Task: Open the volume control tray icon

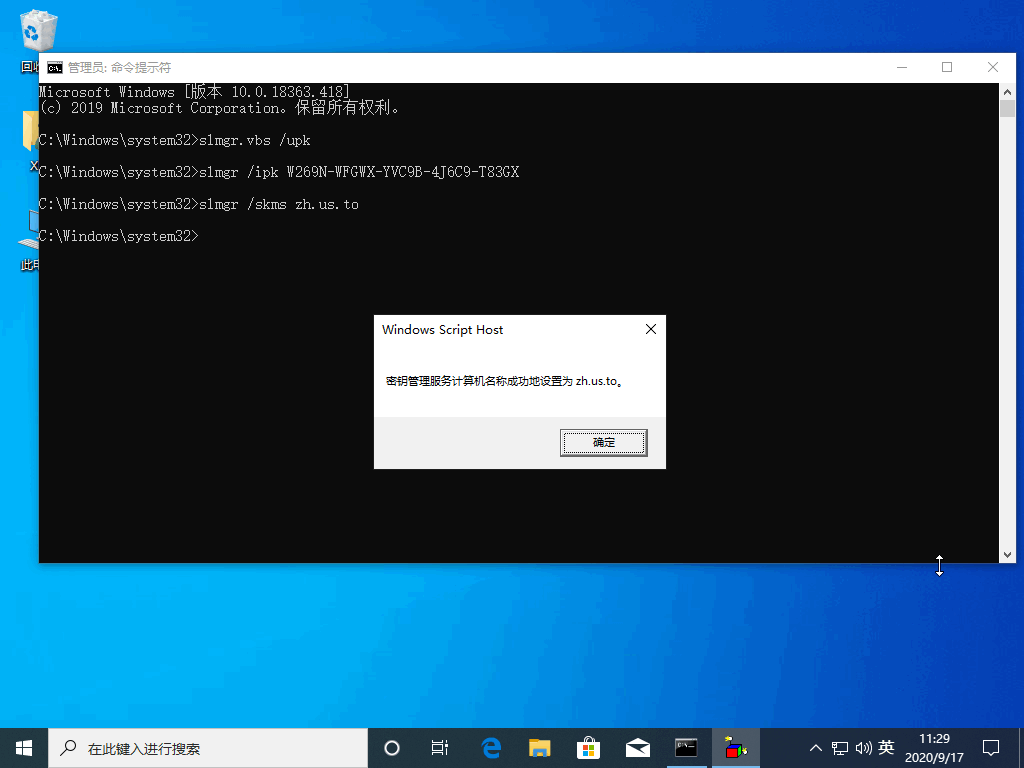Action: (864, 748)
